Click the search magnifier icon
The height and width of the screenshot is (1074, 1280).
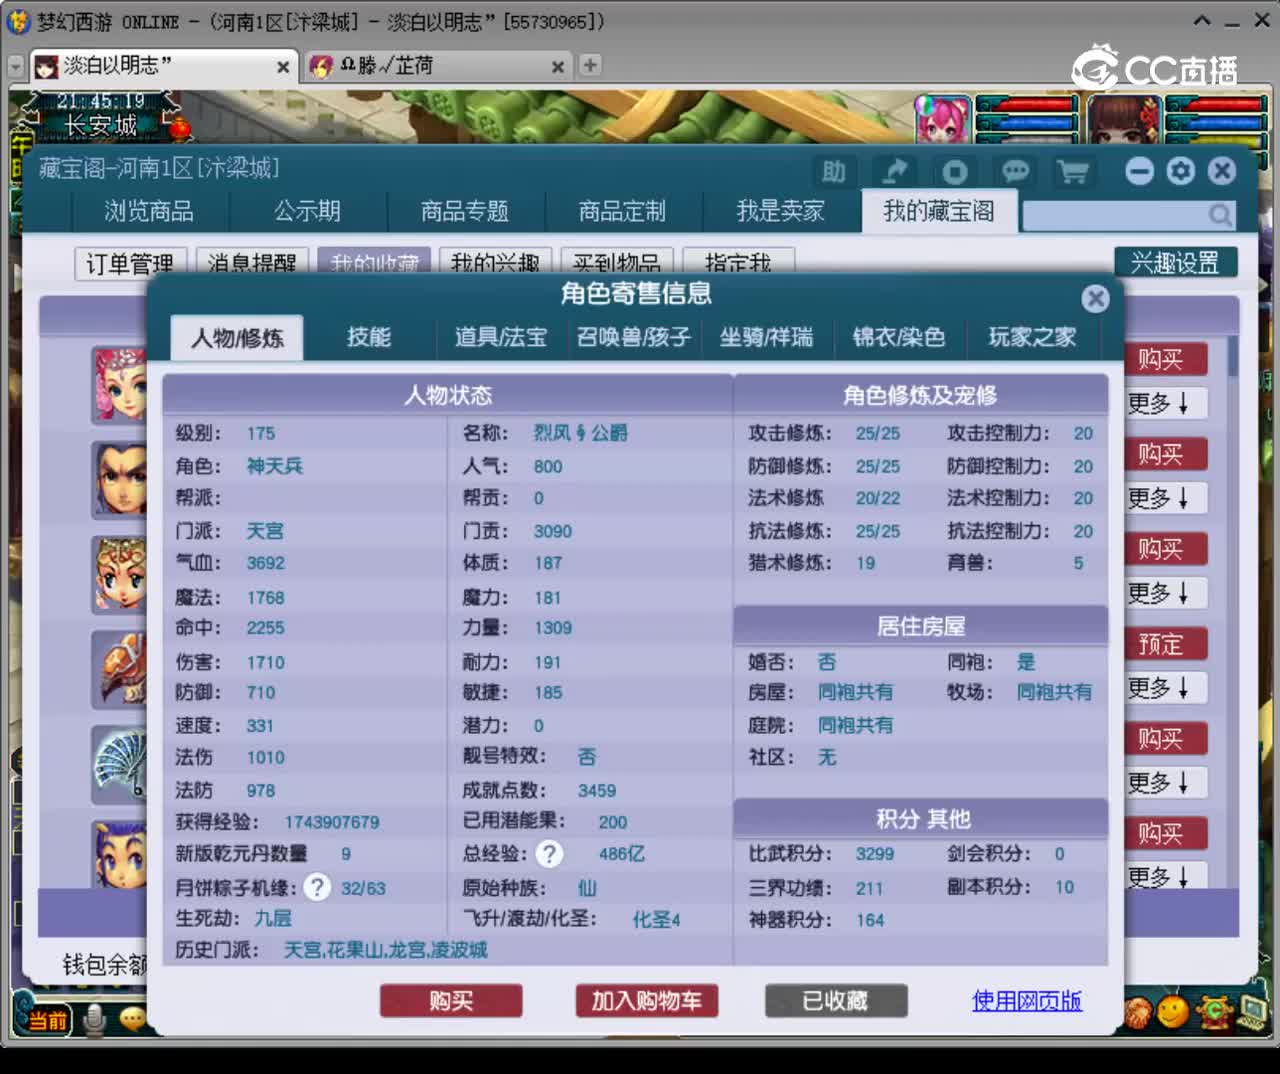[1220, 214]
